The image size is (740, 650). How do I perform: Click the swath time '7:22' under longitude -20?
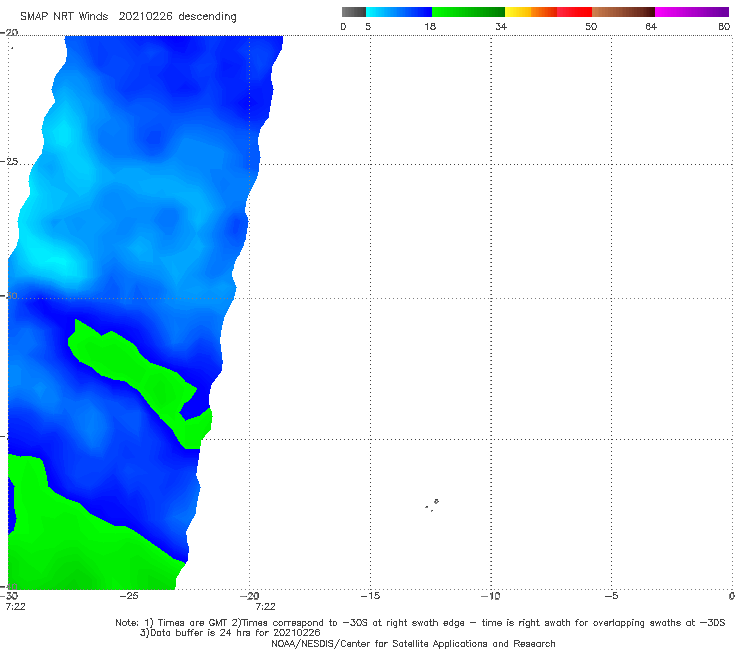(x=265, y=607)
